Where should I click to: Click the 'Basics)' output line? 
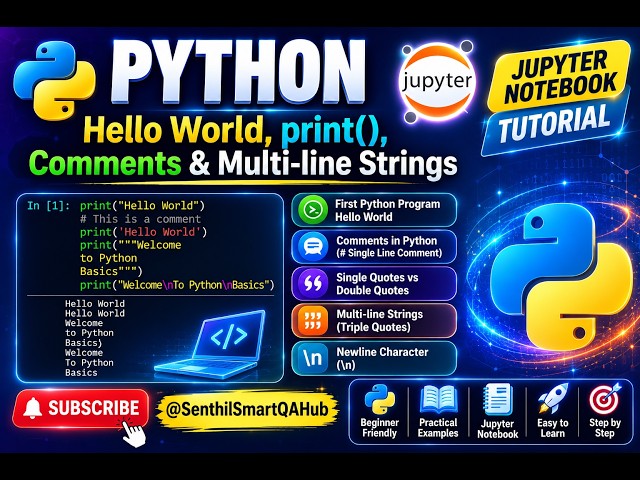[83, 343]
